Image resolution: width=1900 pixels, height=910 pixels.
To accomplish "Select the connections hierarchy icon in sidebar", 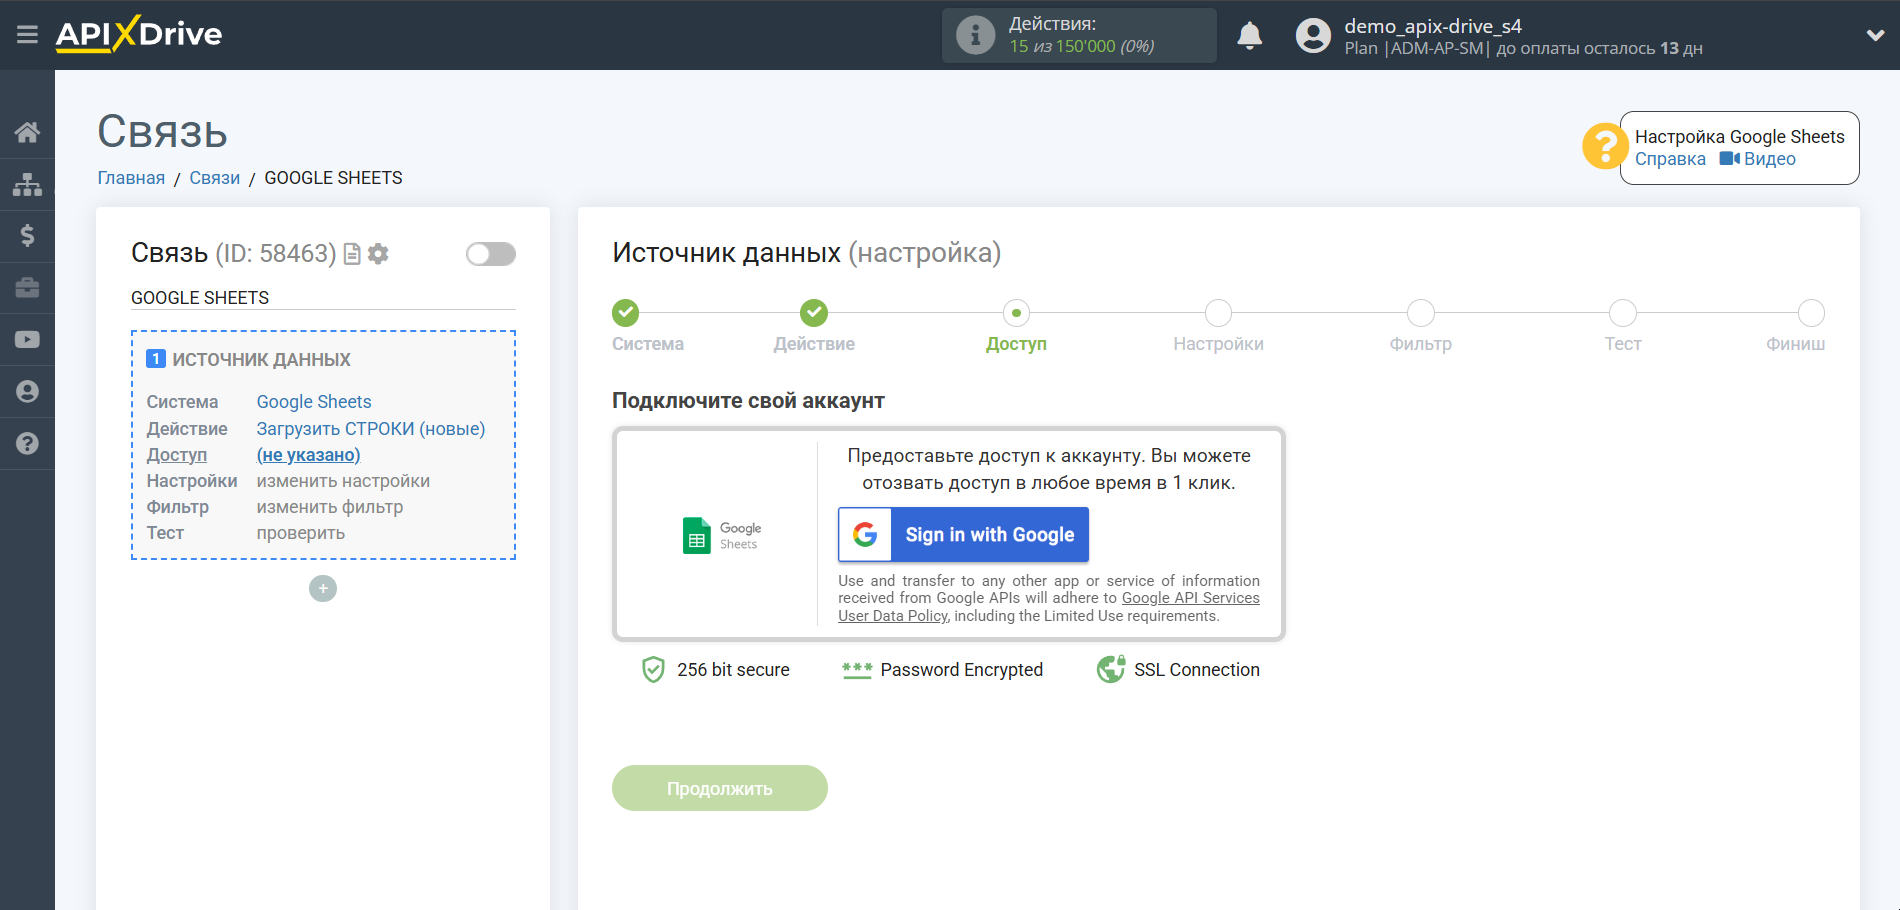I will tap(27, 184).
